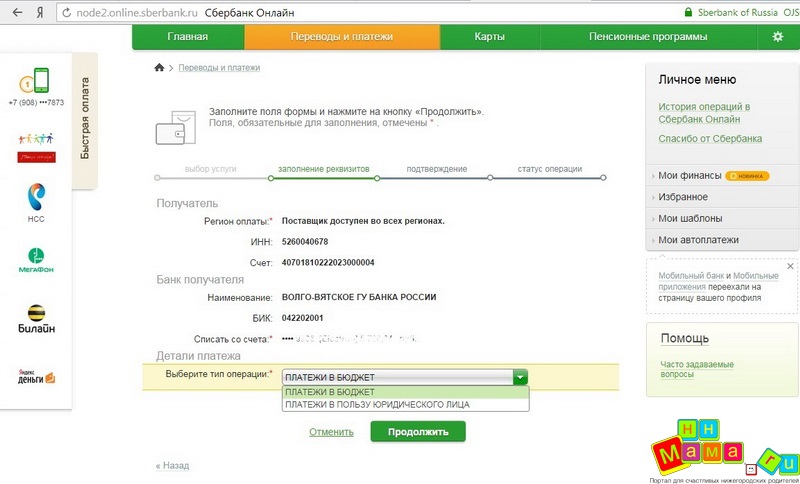Open the operation type combo box field

click(x=405, y=377)
